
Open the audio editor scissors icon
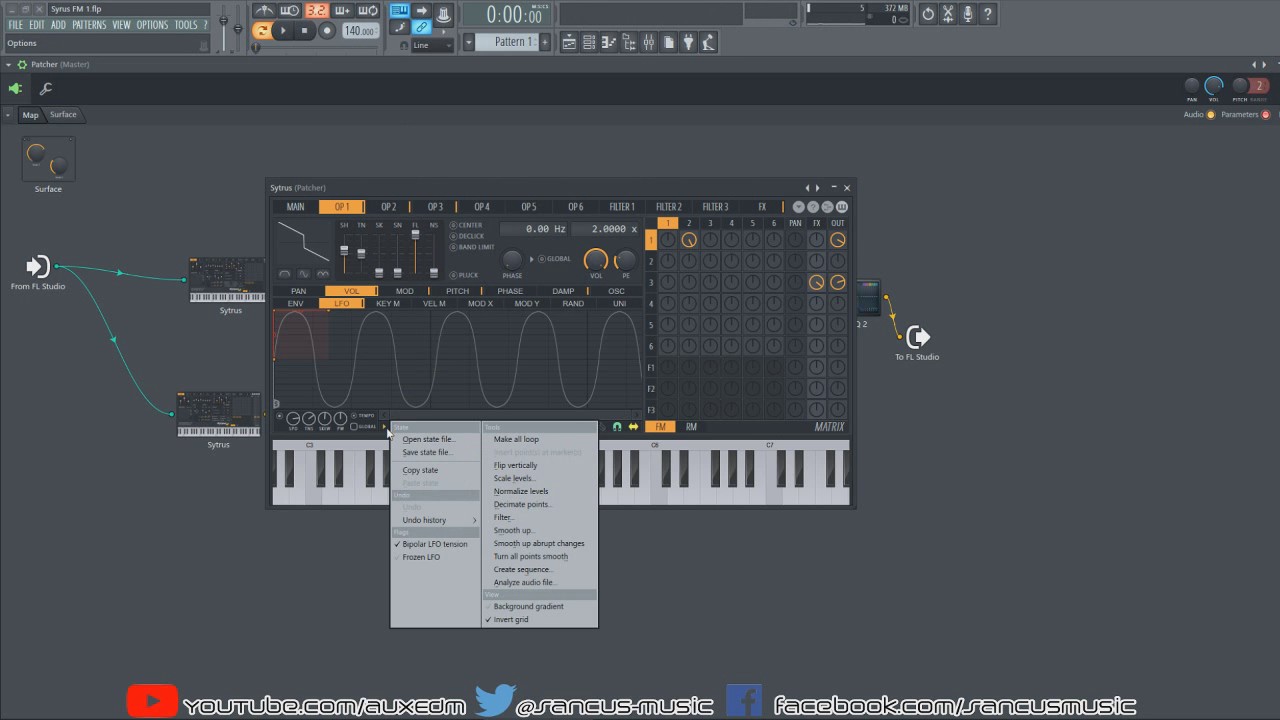pos(948,14)
